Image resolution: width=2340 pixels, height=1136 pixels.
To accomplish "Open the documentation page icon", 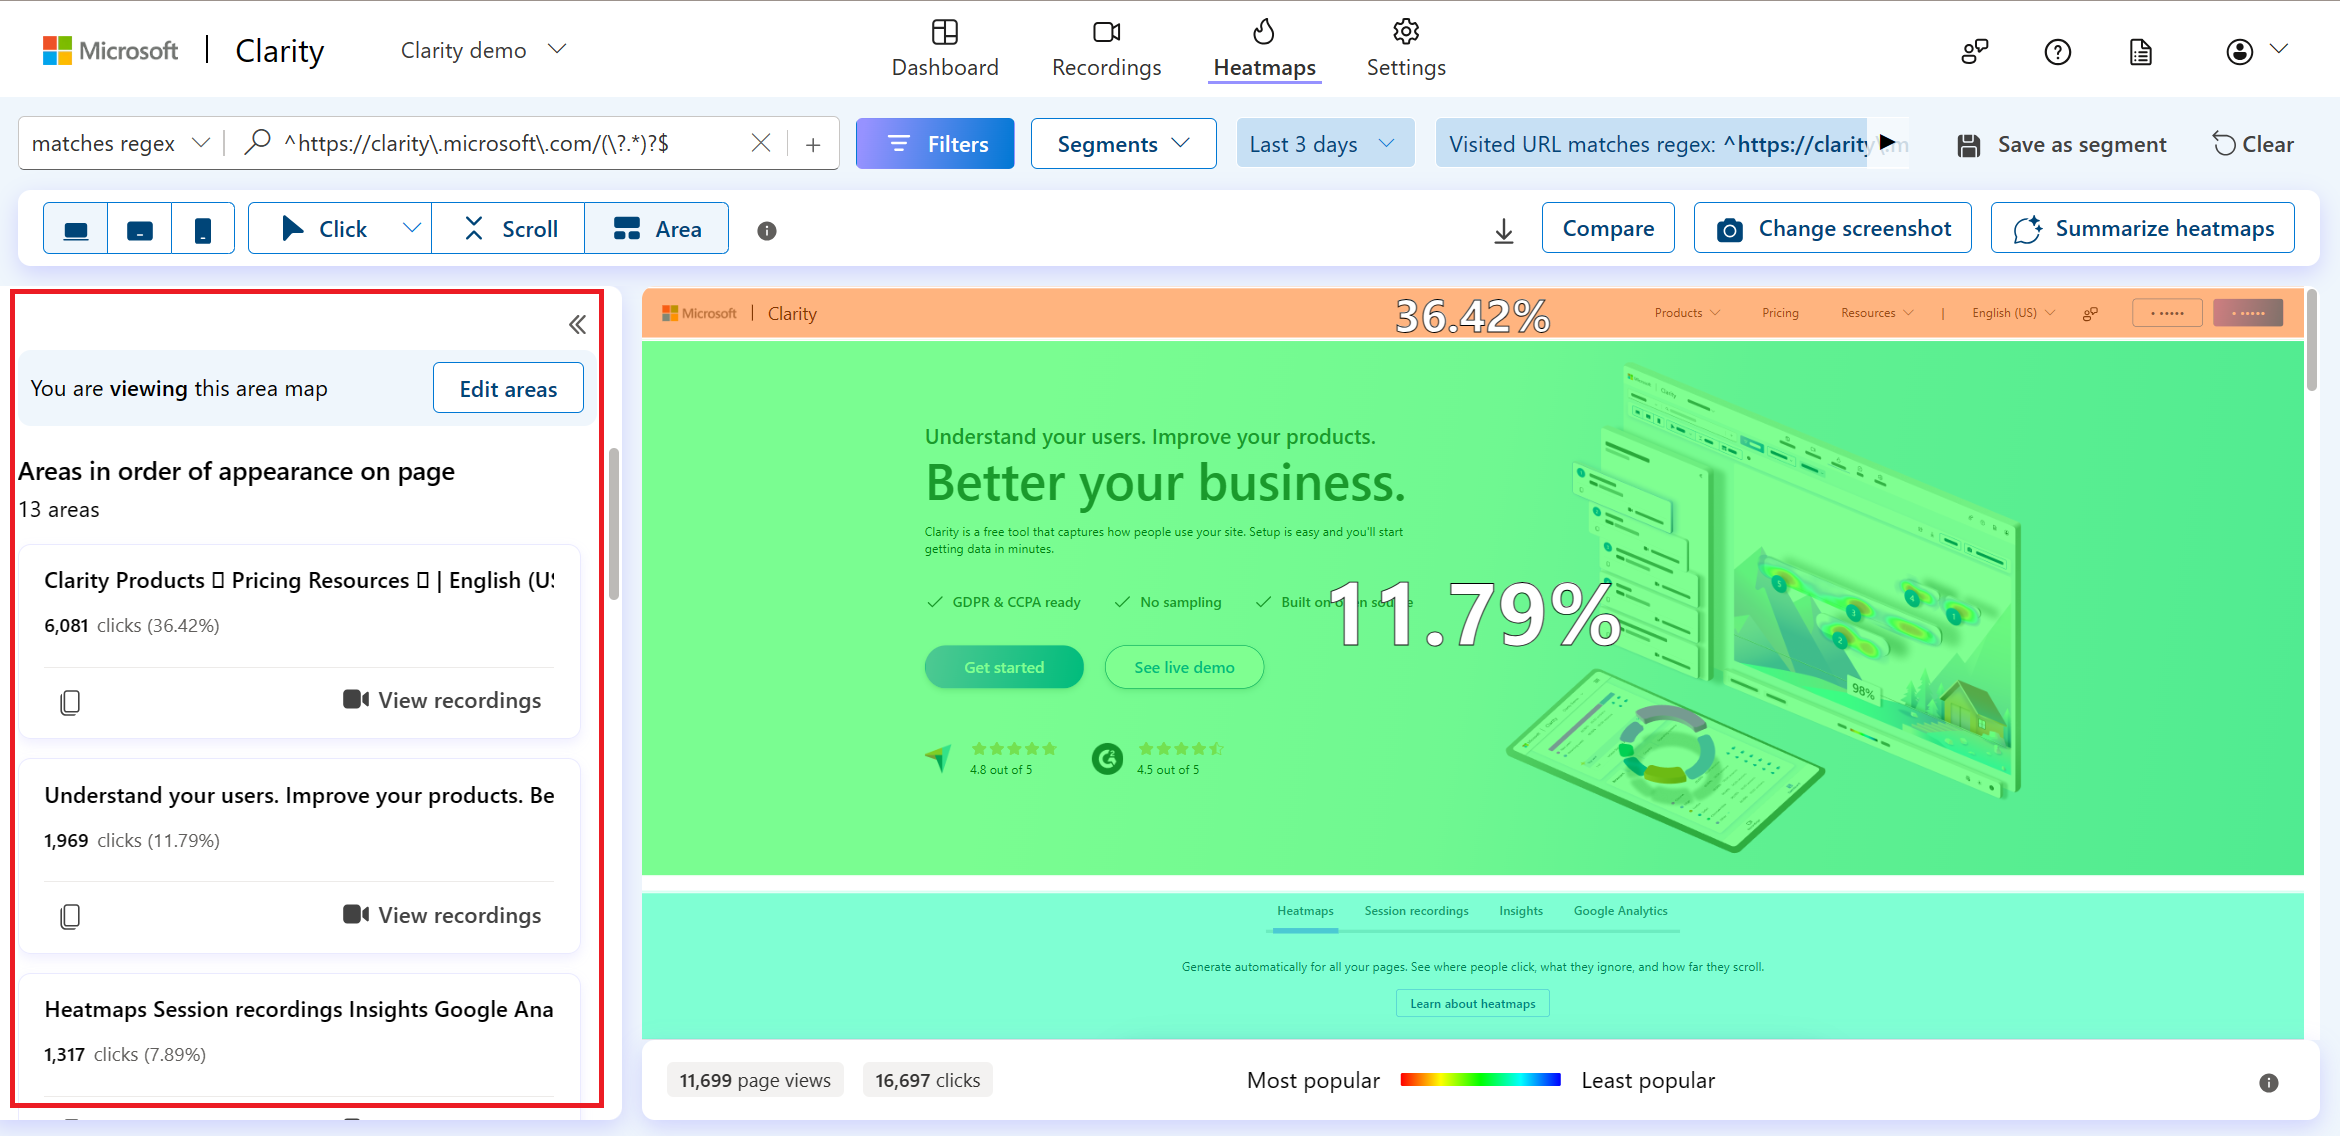I will (2141, 52).
